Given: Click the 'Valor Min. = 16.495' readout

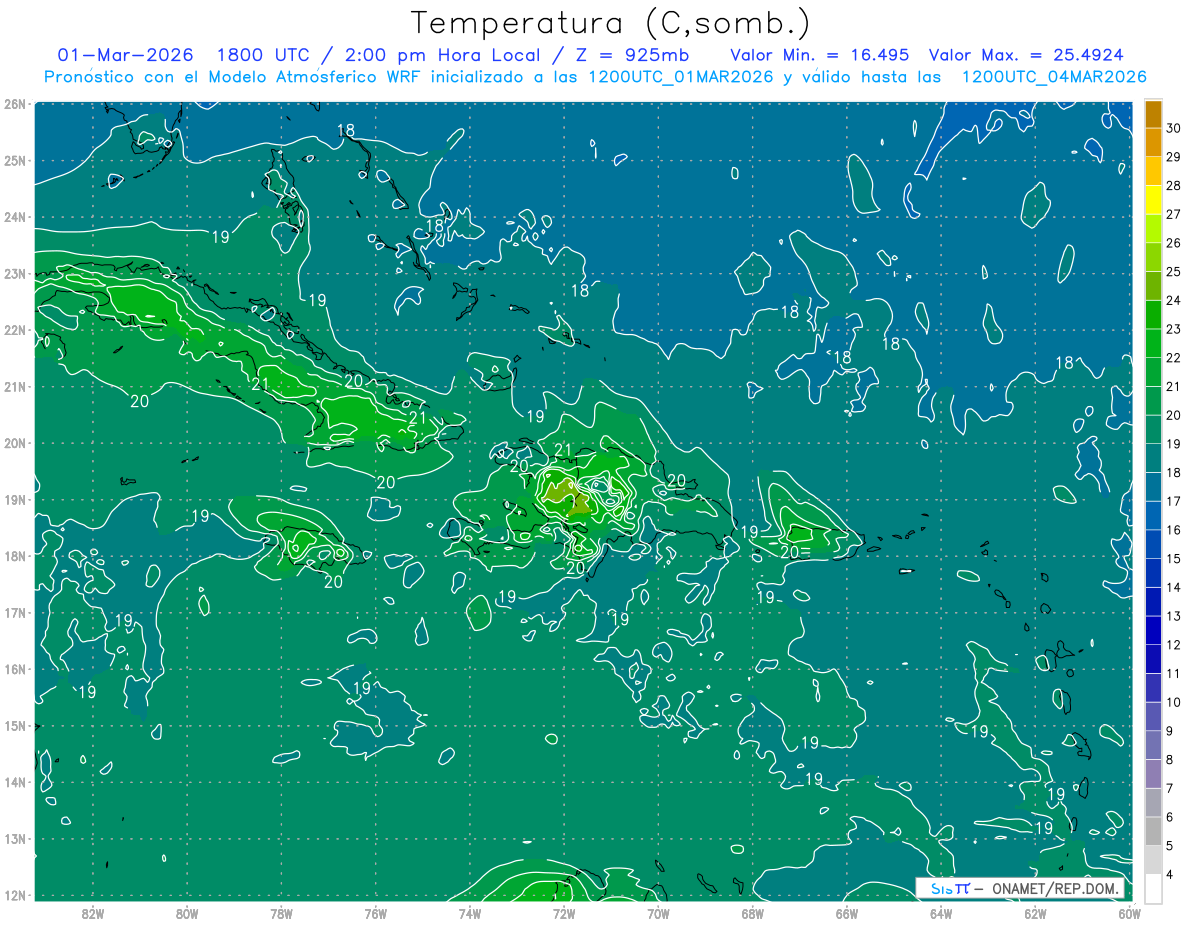Looking at the screenshot, I should (819, 55).
